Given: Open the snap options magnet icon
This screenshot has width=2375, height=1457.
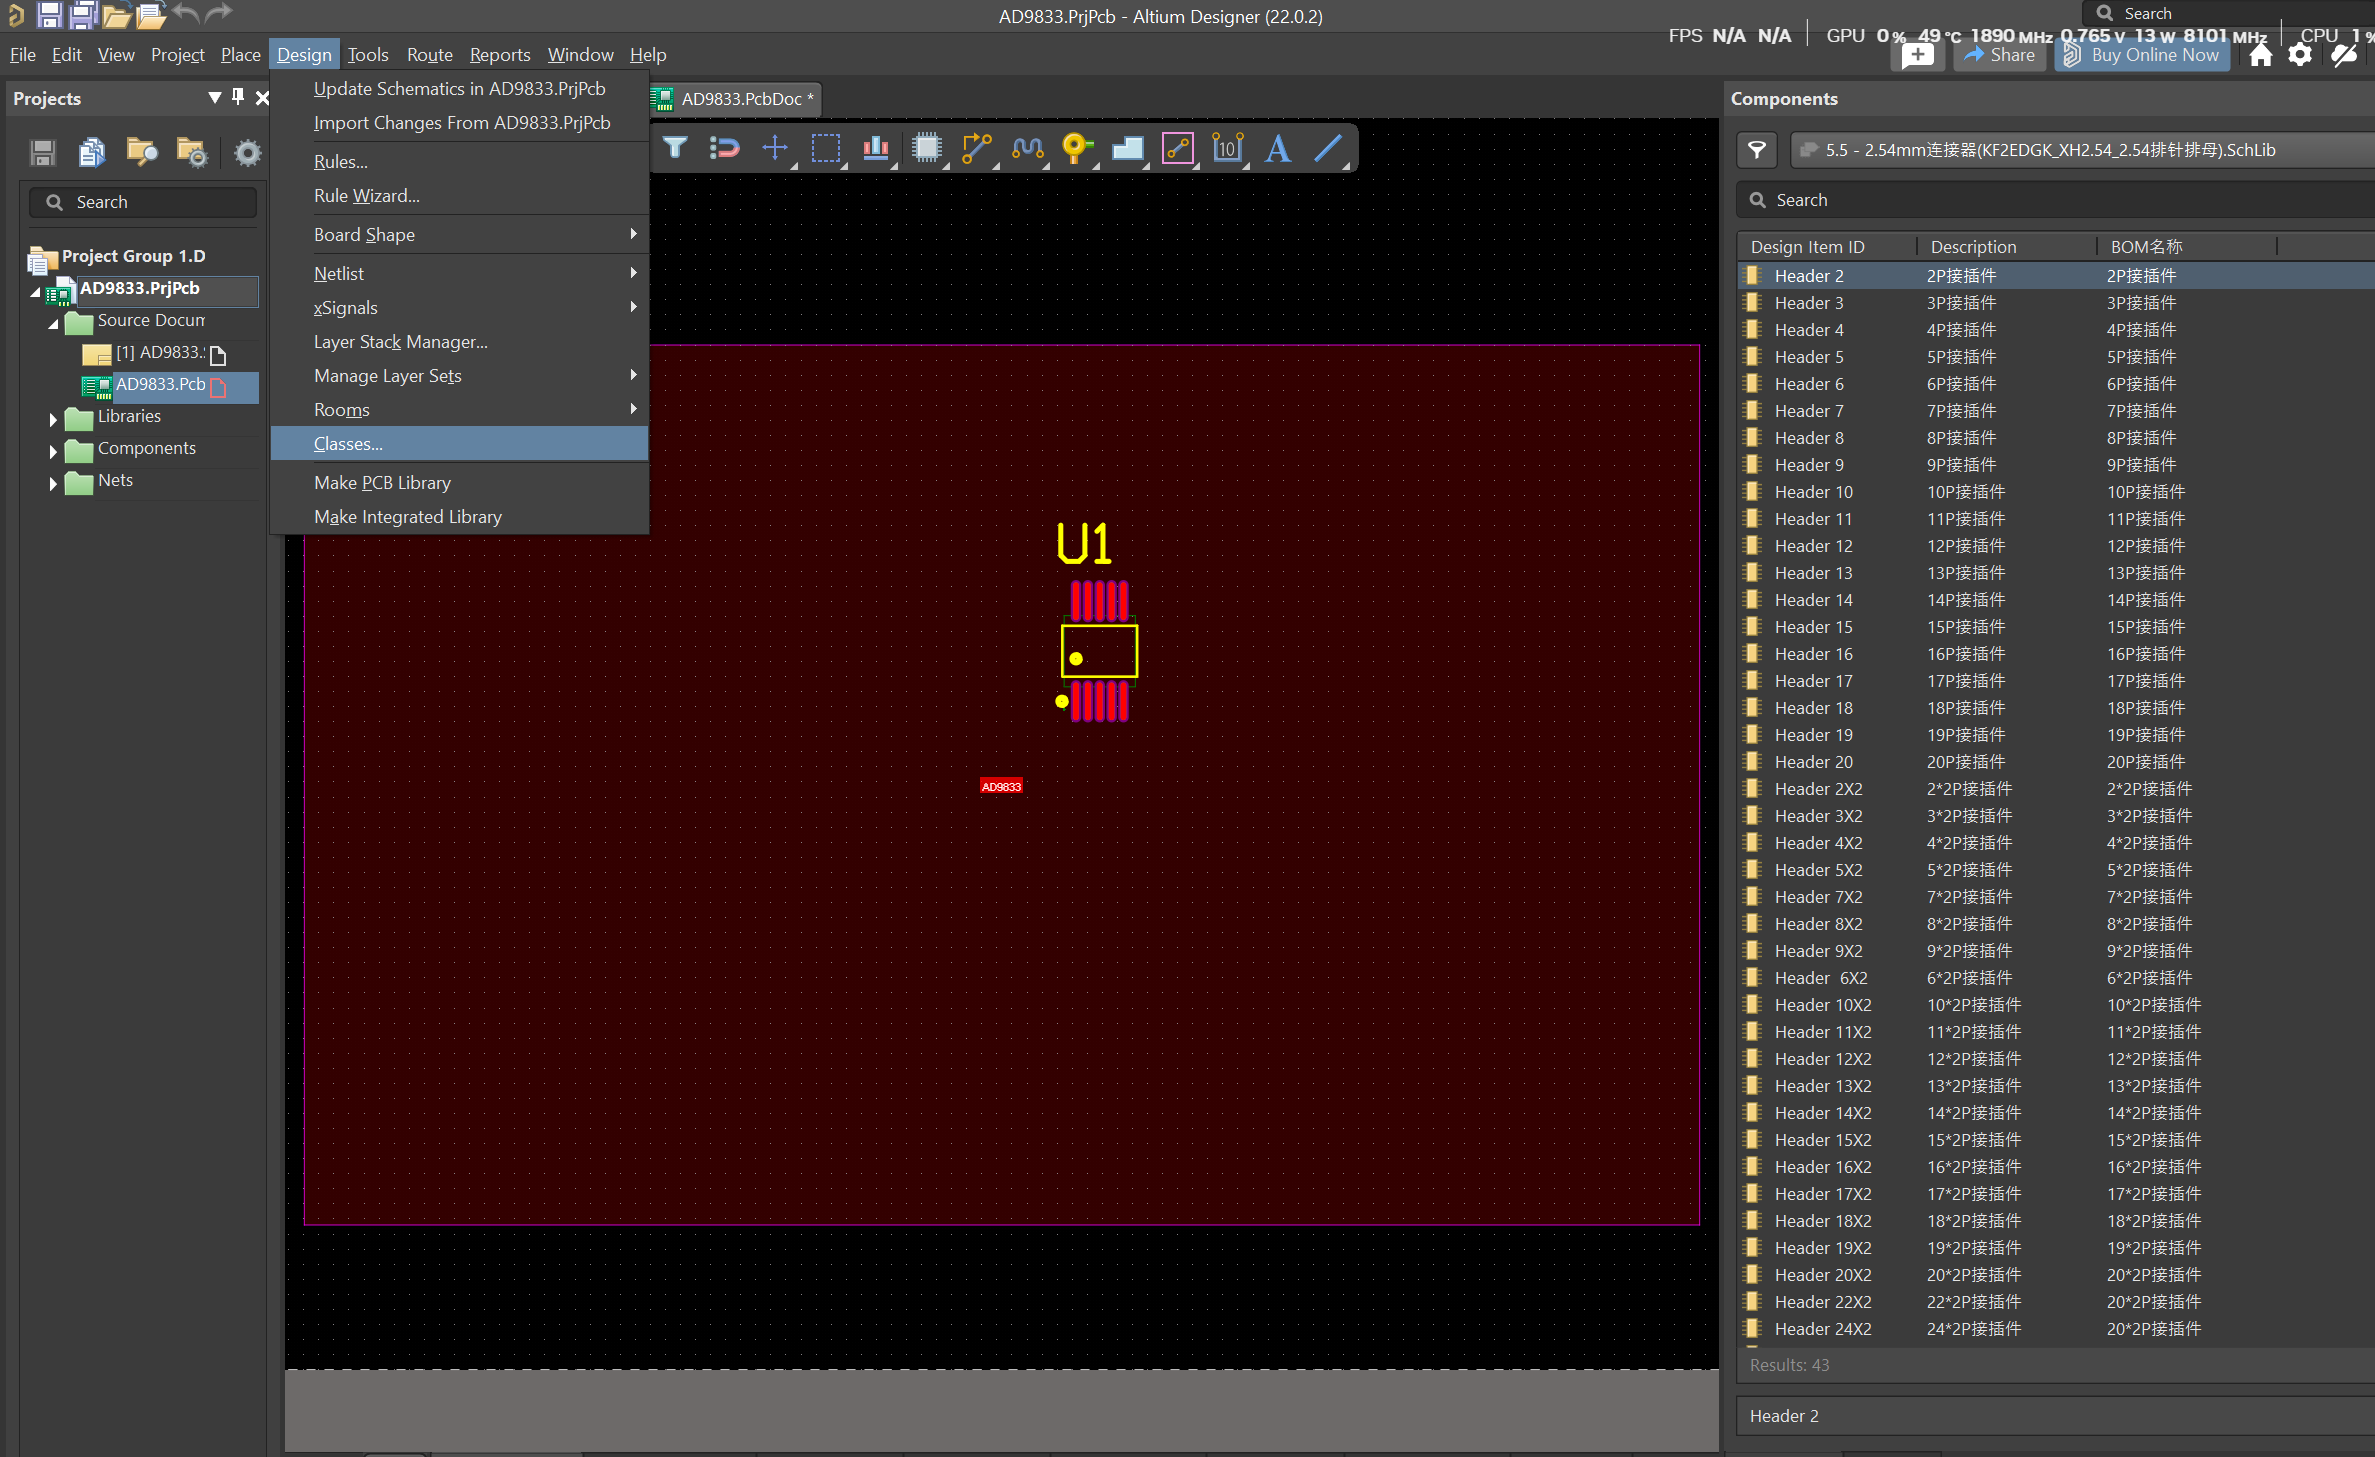Looking at the screenshot, I should pyautogui.click(x=724, y=149).
